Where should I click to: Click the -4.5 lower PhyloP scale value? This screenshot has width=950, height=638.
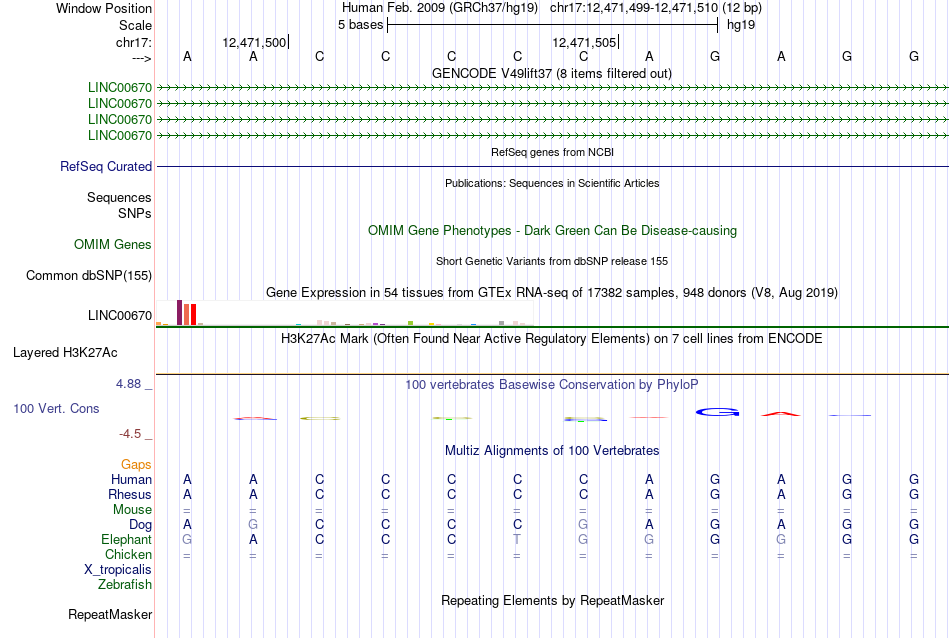[130, 434]
